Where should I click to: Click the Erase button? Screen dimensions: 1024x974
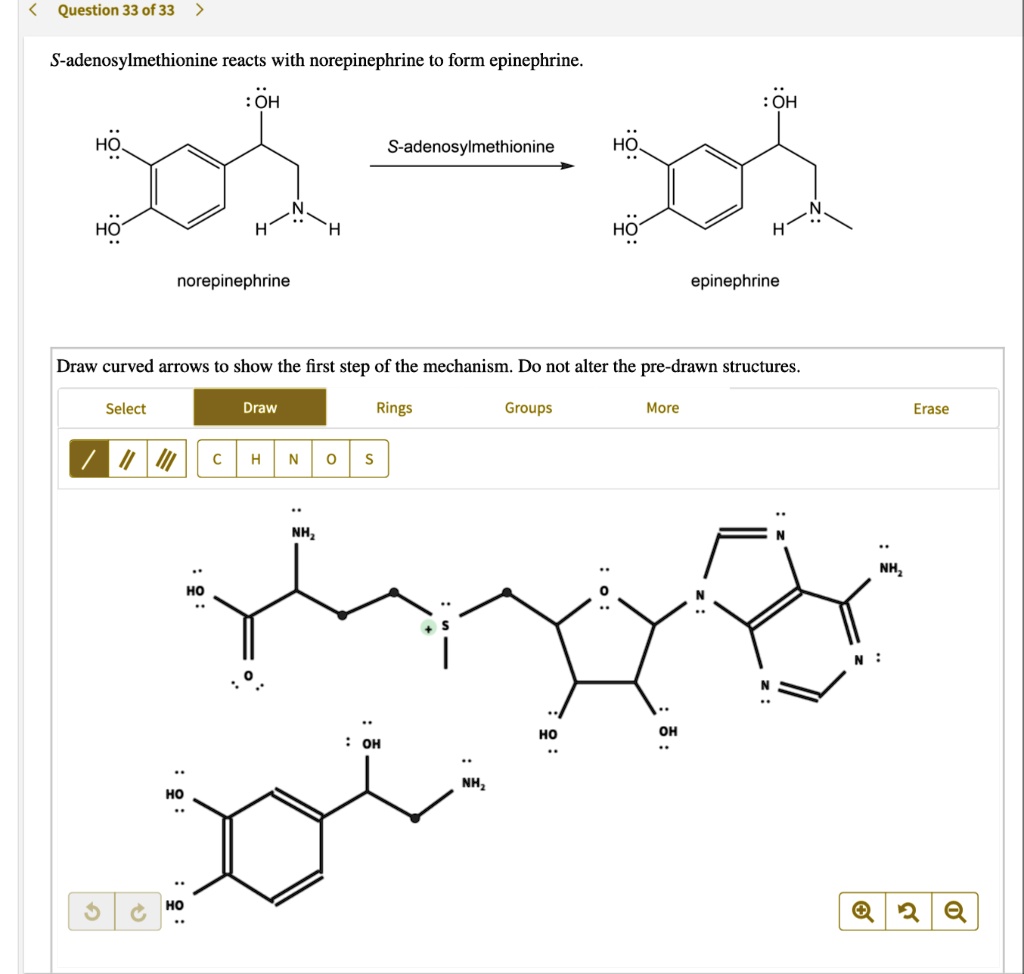coord(931,408)
